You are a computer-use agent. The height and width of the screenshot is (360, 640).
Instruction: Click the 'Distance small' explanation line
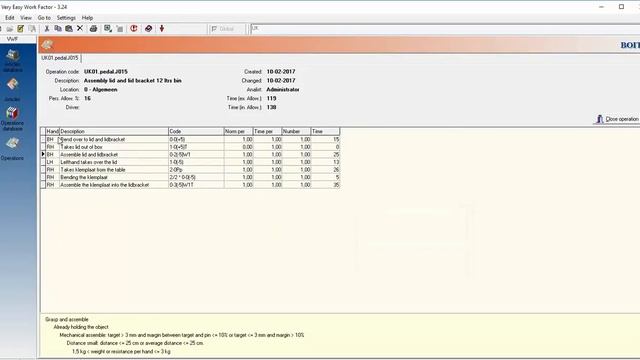coord(135,343)
